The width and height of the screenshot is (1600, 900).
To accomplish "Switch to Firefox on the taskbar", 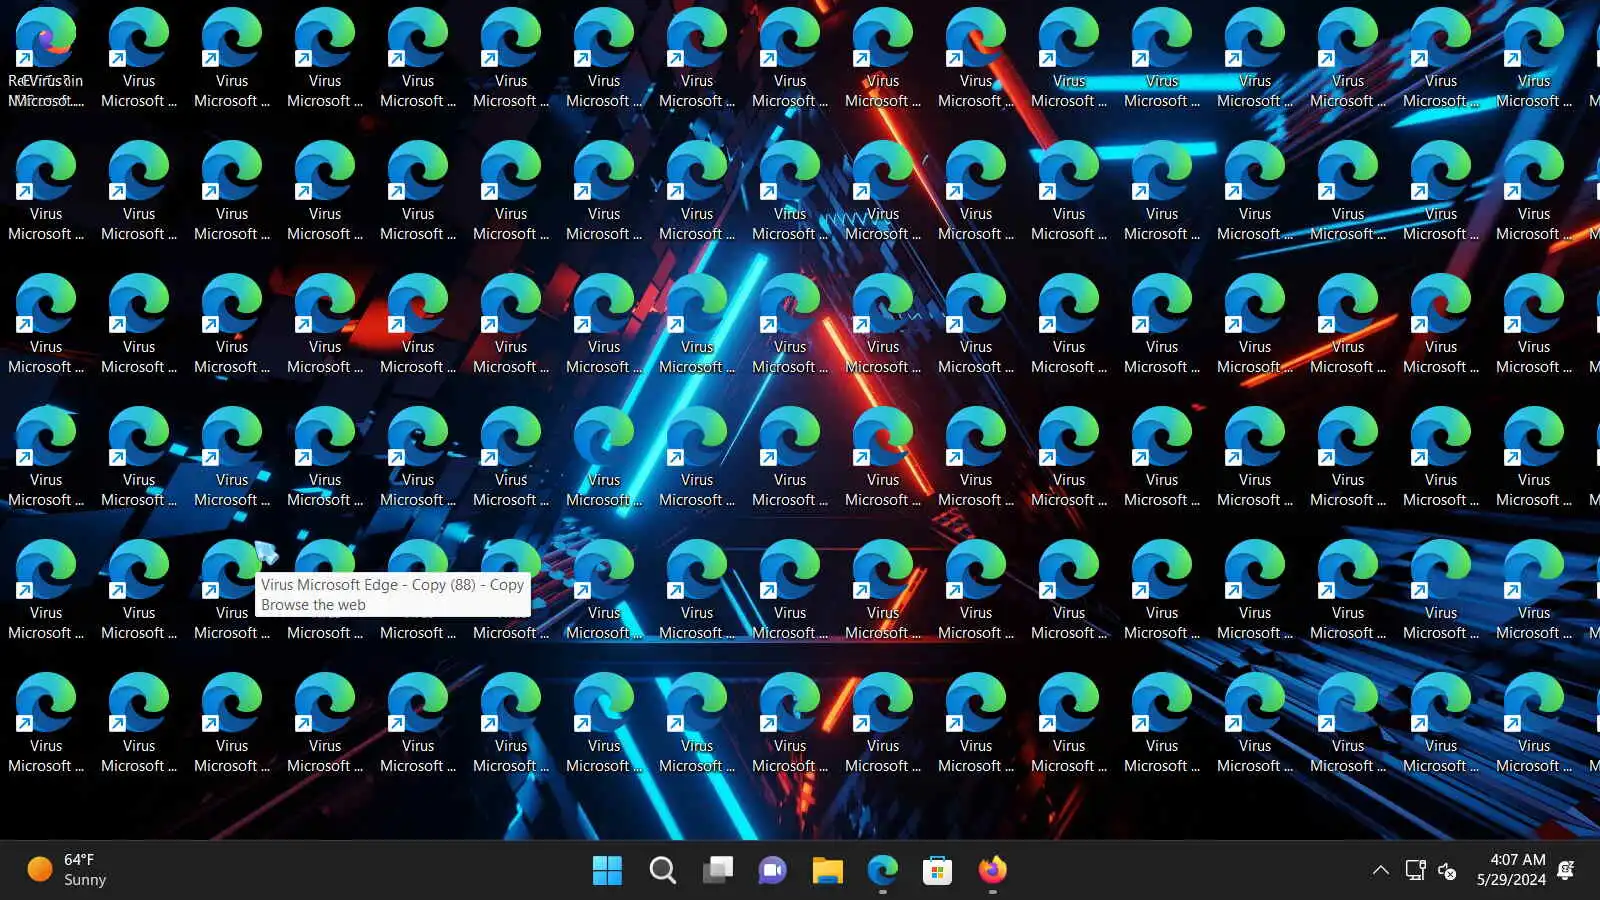I will point(992,870).
